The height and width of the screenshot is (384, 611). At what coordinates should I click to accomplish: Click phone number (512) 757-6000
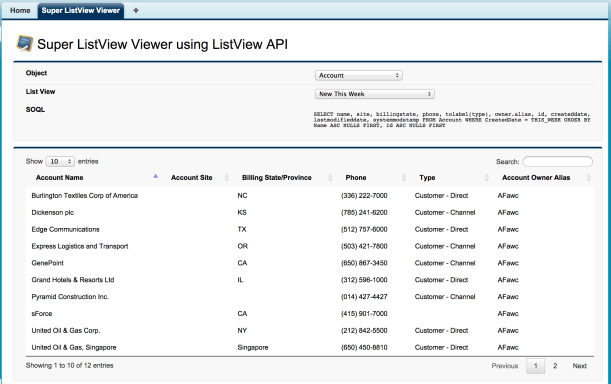pos(364,229)
